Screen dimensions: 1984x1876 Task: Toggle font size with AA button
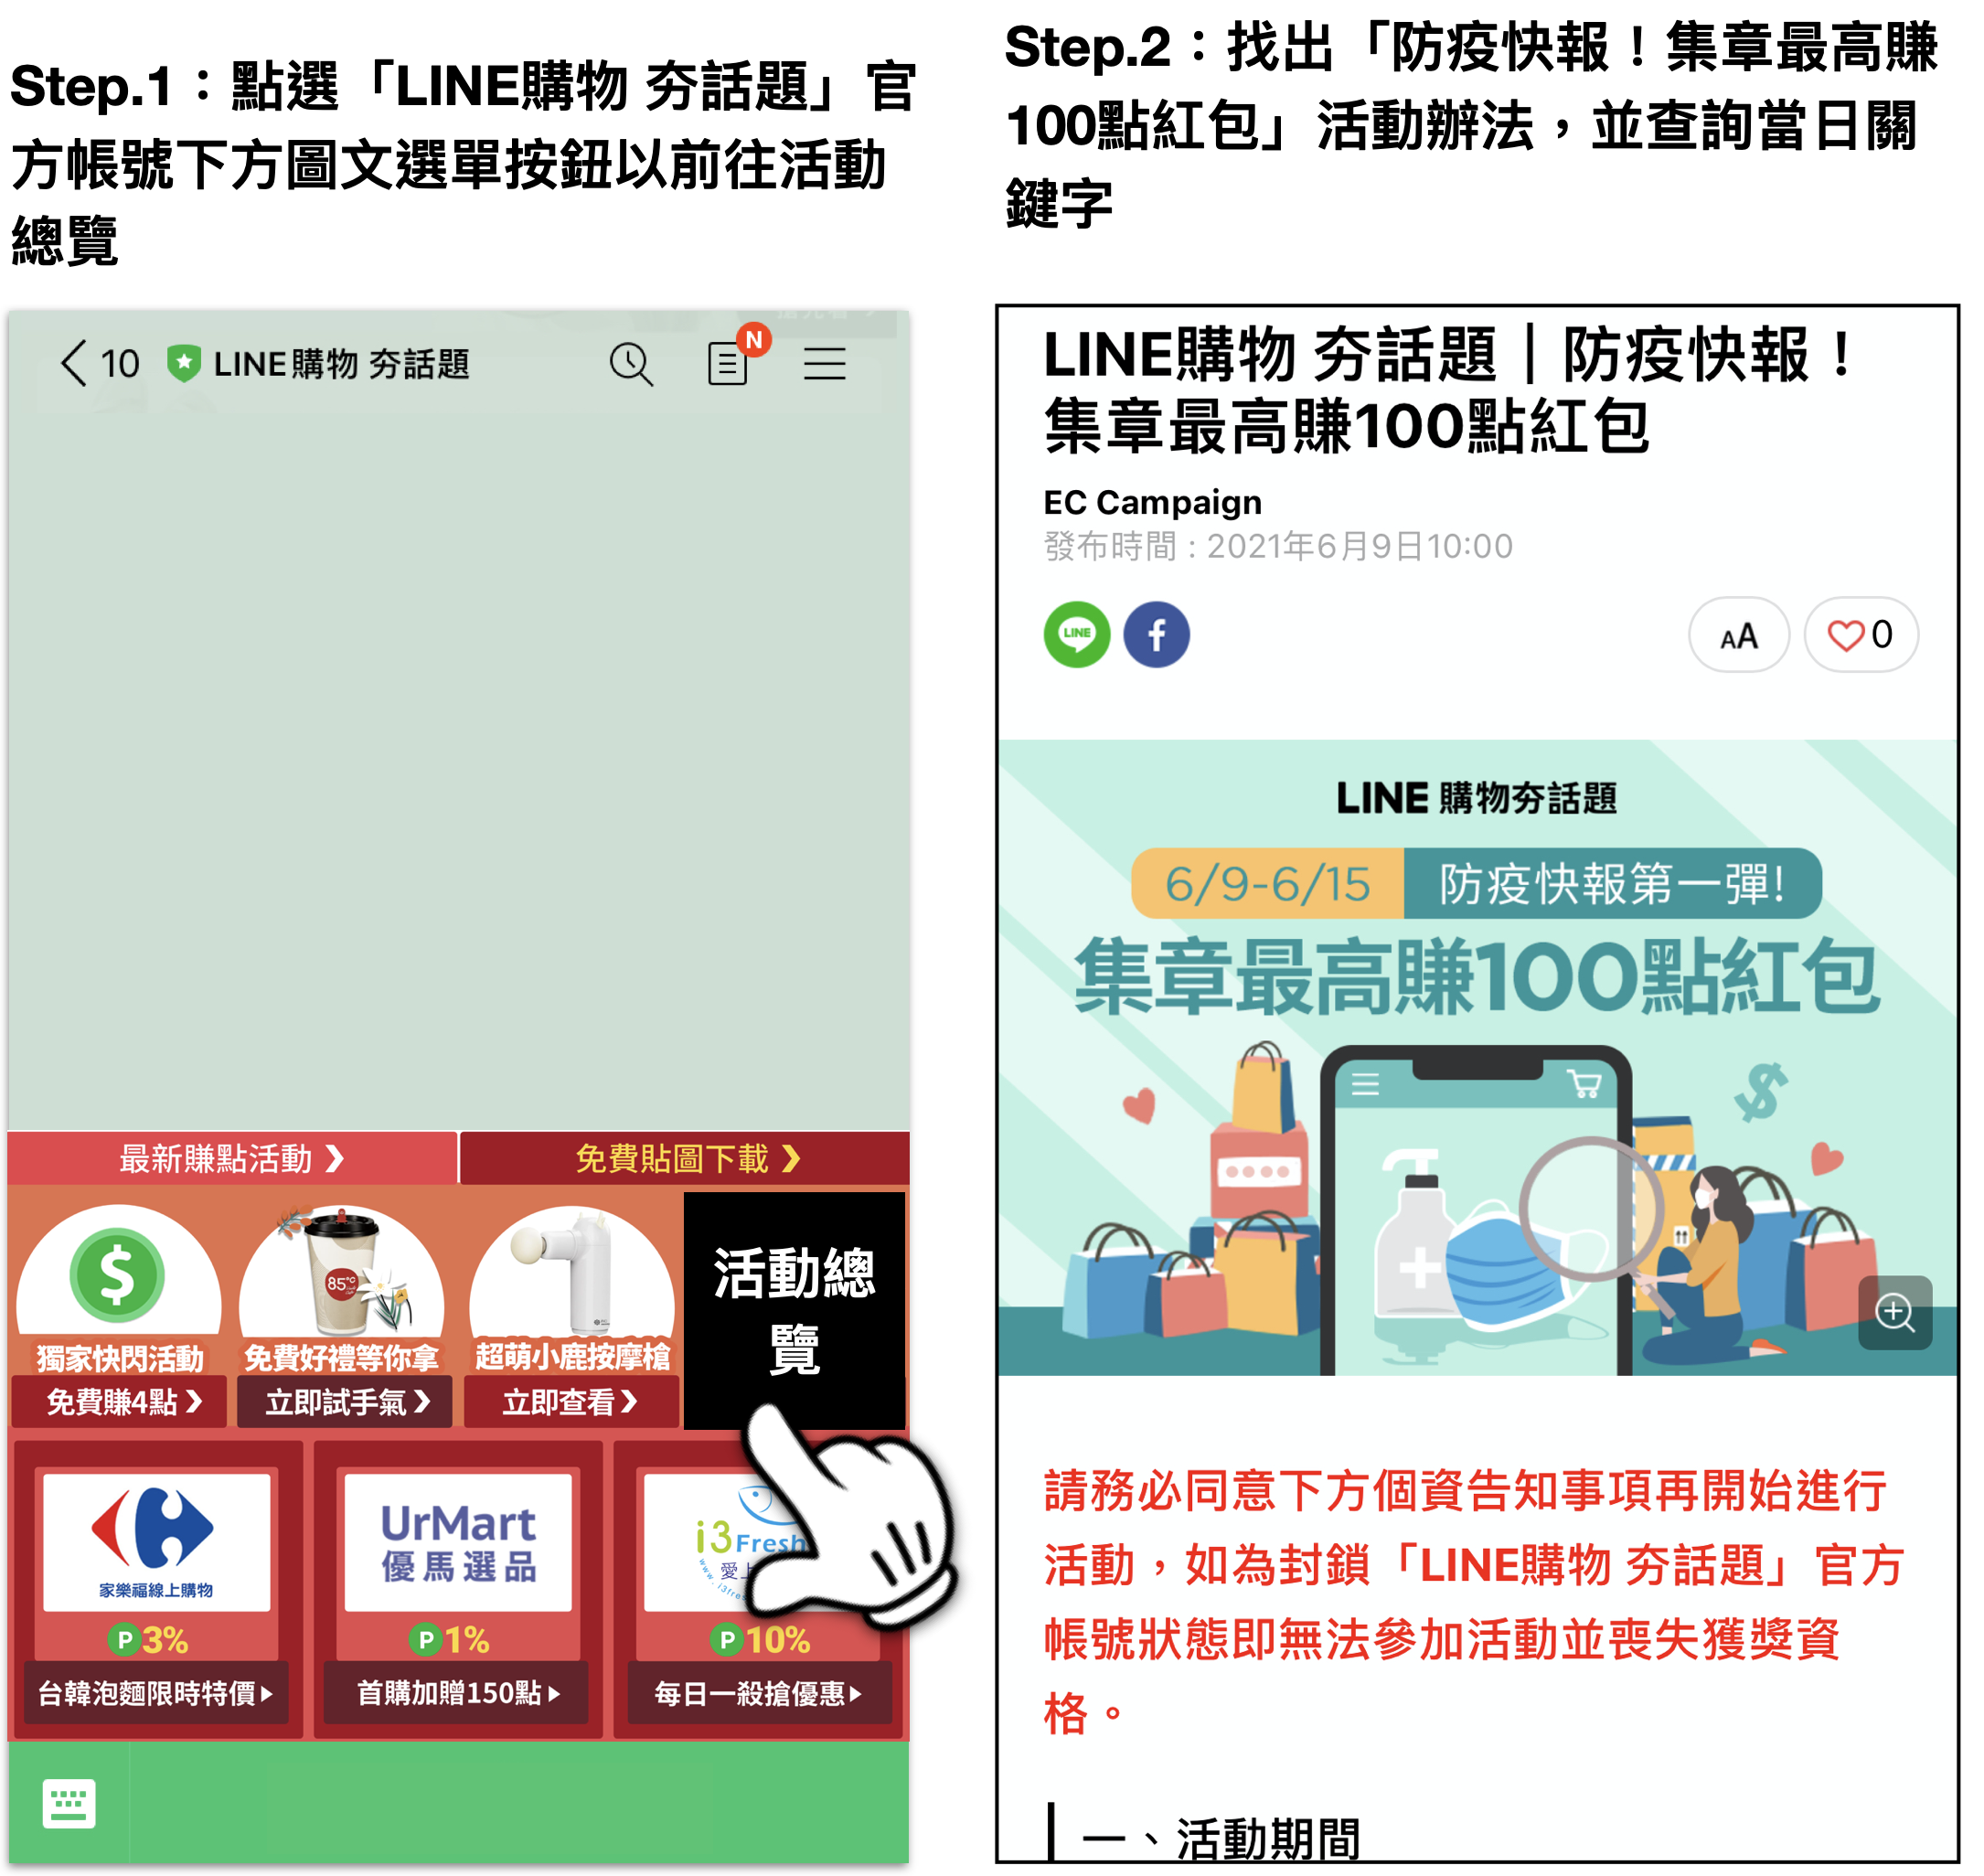pyautogui.click(x=1738, y=635)
